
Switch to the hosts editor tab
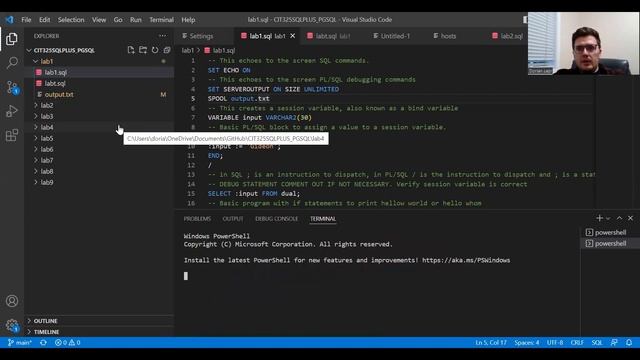[x=444, y=36]
